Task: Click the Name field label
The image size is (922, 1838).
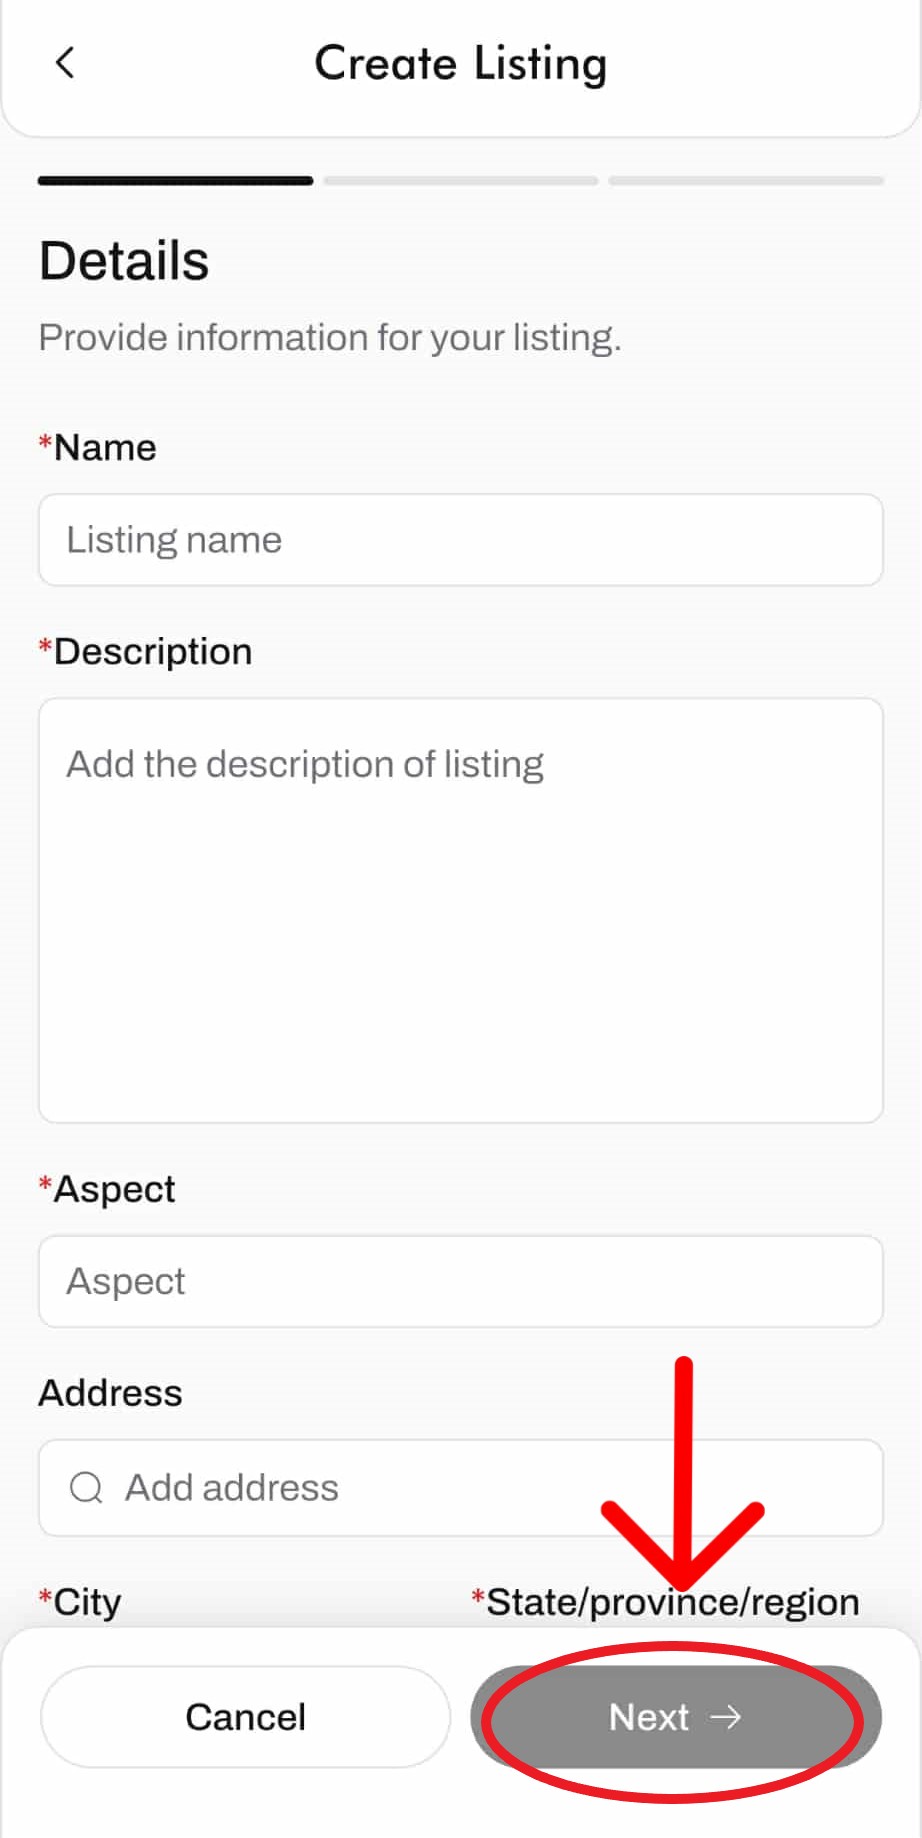Action: point(104,447)
